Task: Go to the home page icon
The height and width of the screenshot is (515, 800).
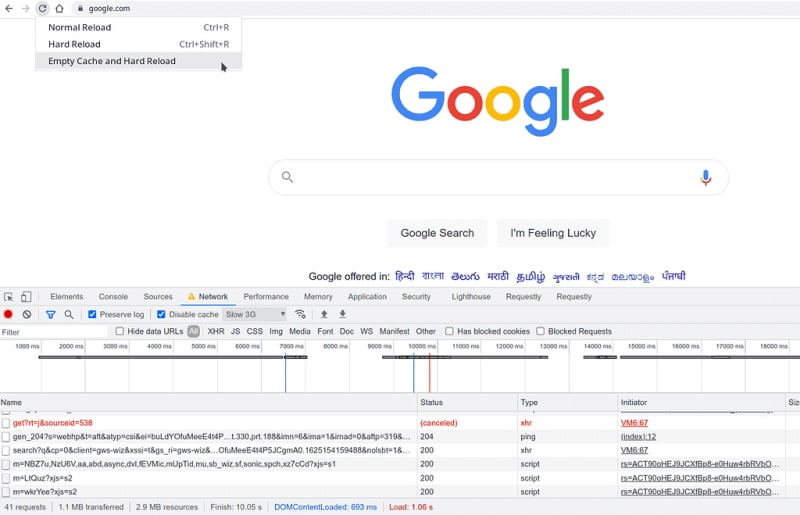Action: [60, 8]
